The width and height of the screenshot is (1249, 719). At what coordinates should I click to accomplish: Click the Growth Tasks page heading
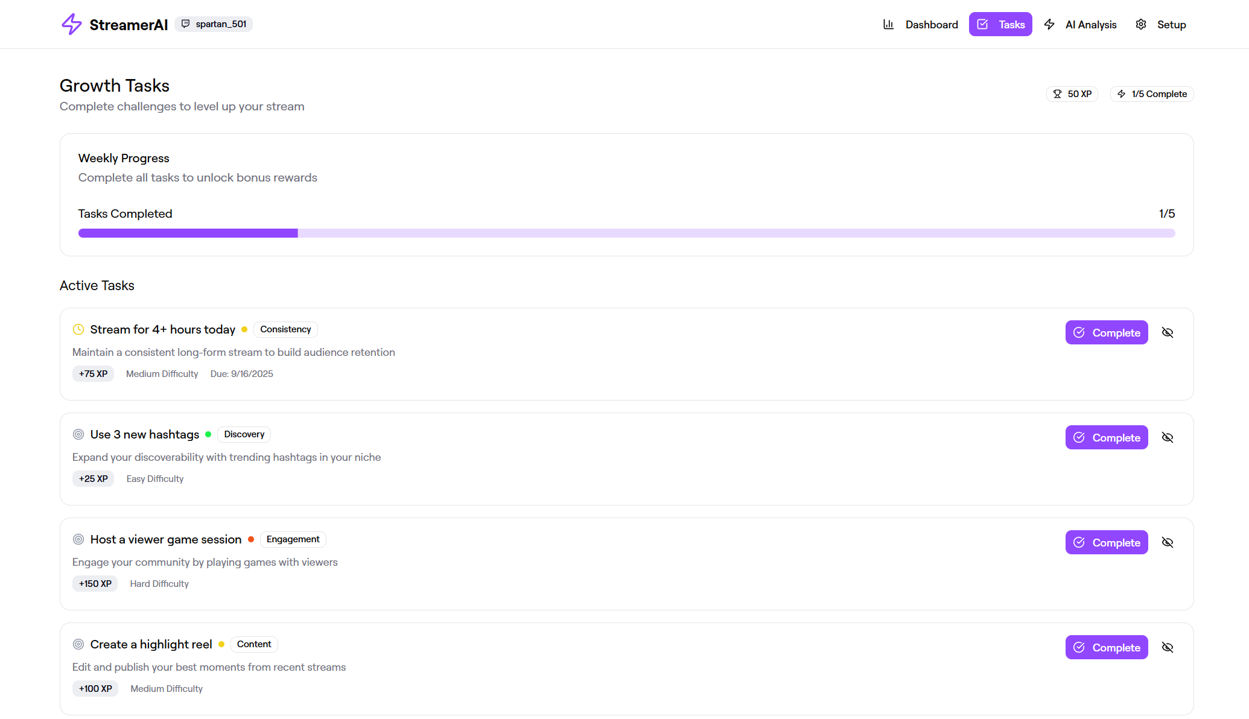[114, 86]
